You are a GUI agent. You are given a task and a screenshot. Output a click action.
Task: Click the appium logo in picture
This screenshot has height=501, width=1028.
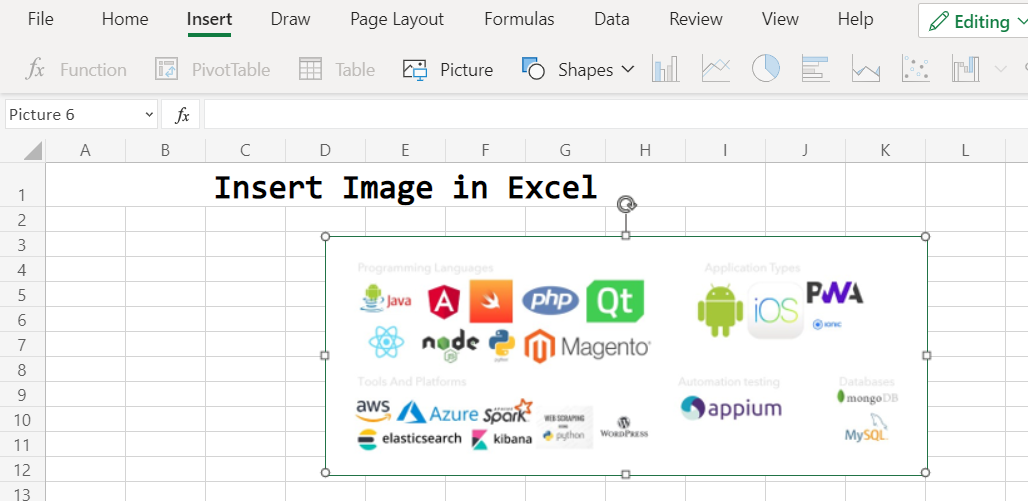[731, 408]
